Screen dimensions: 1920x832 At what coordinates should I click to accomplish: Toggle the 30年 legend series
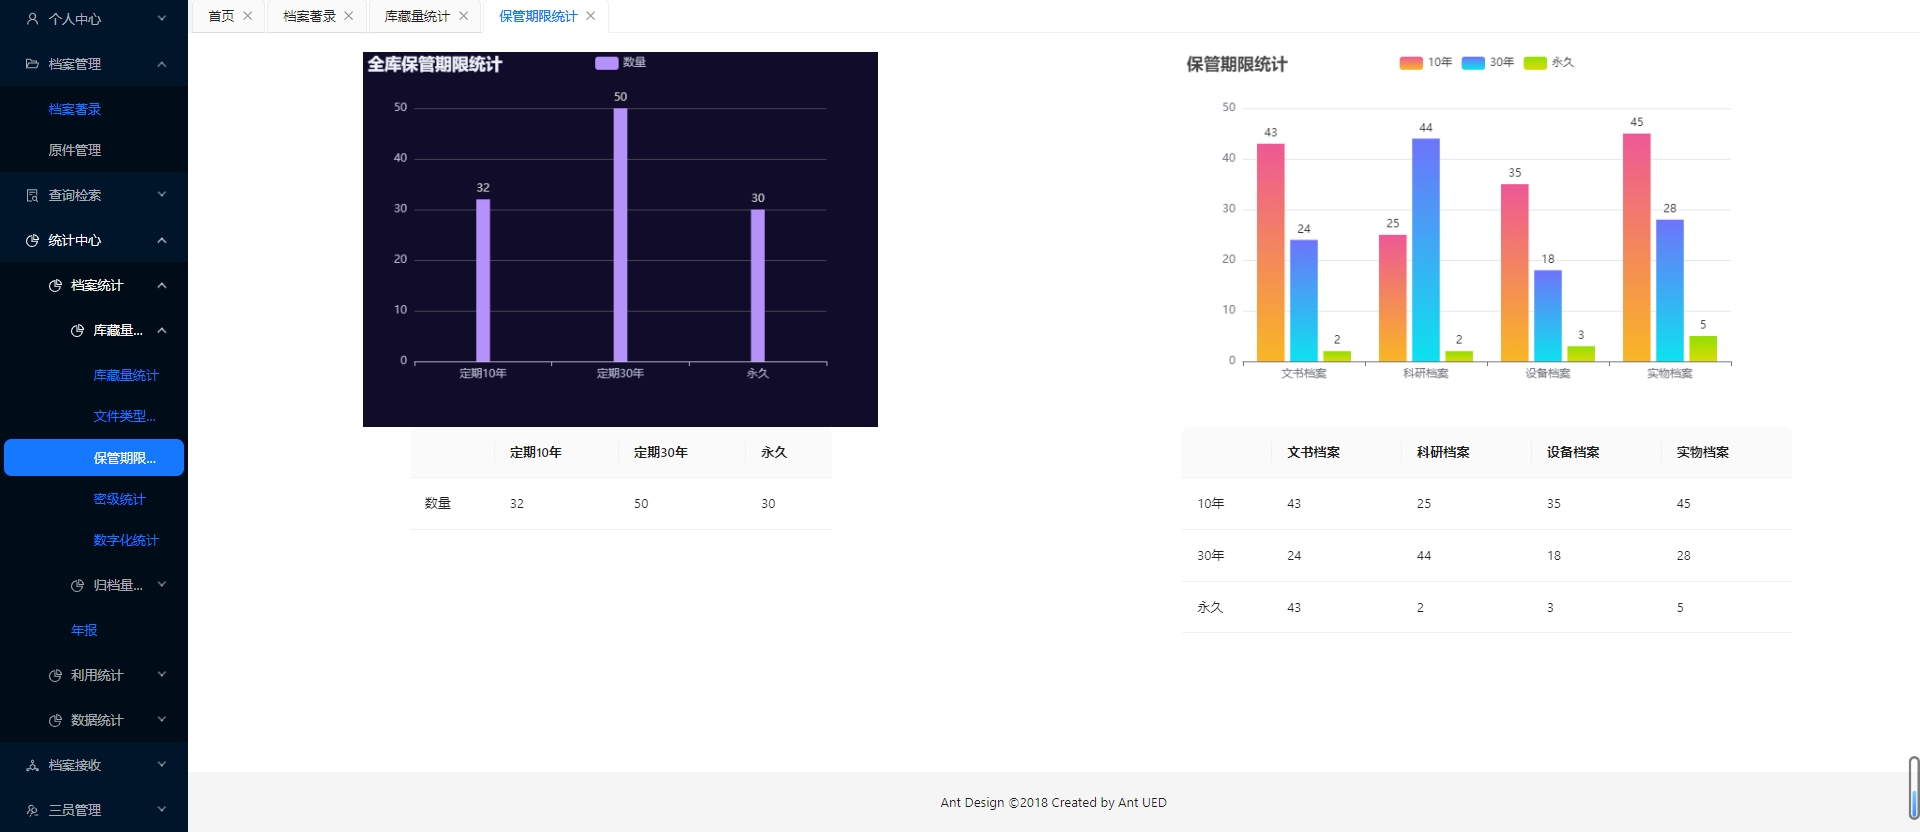click(1488, 62)
